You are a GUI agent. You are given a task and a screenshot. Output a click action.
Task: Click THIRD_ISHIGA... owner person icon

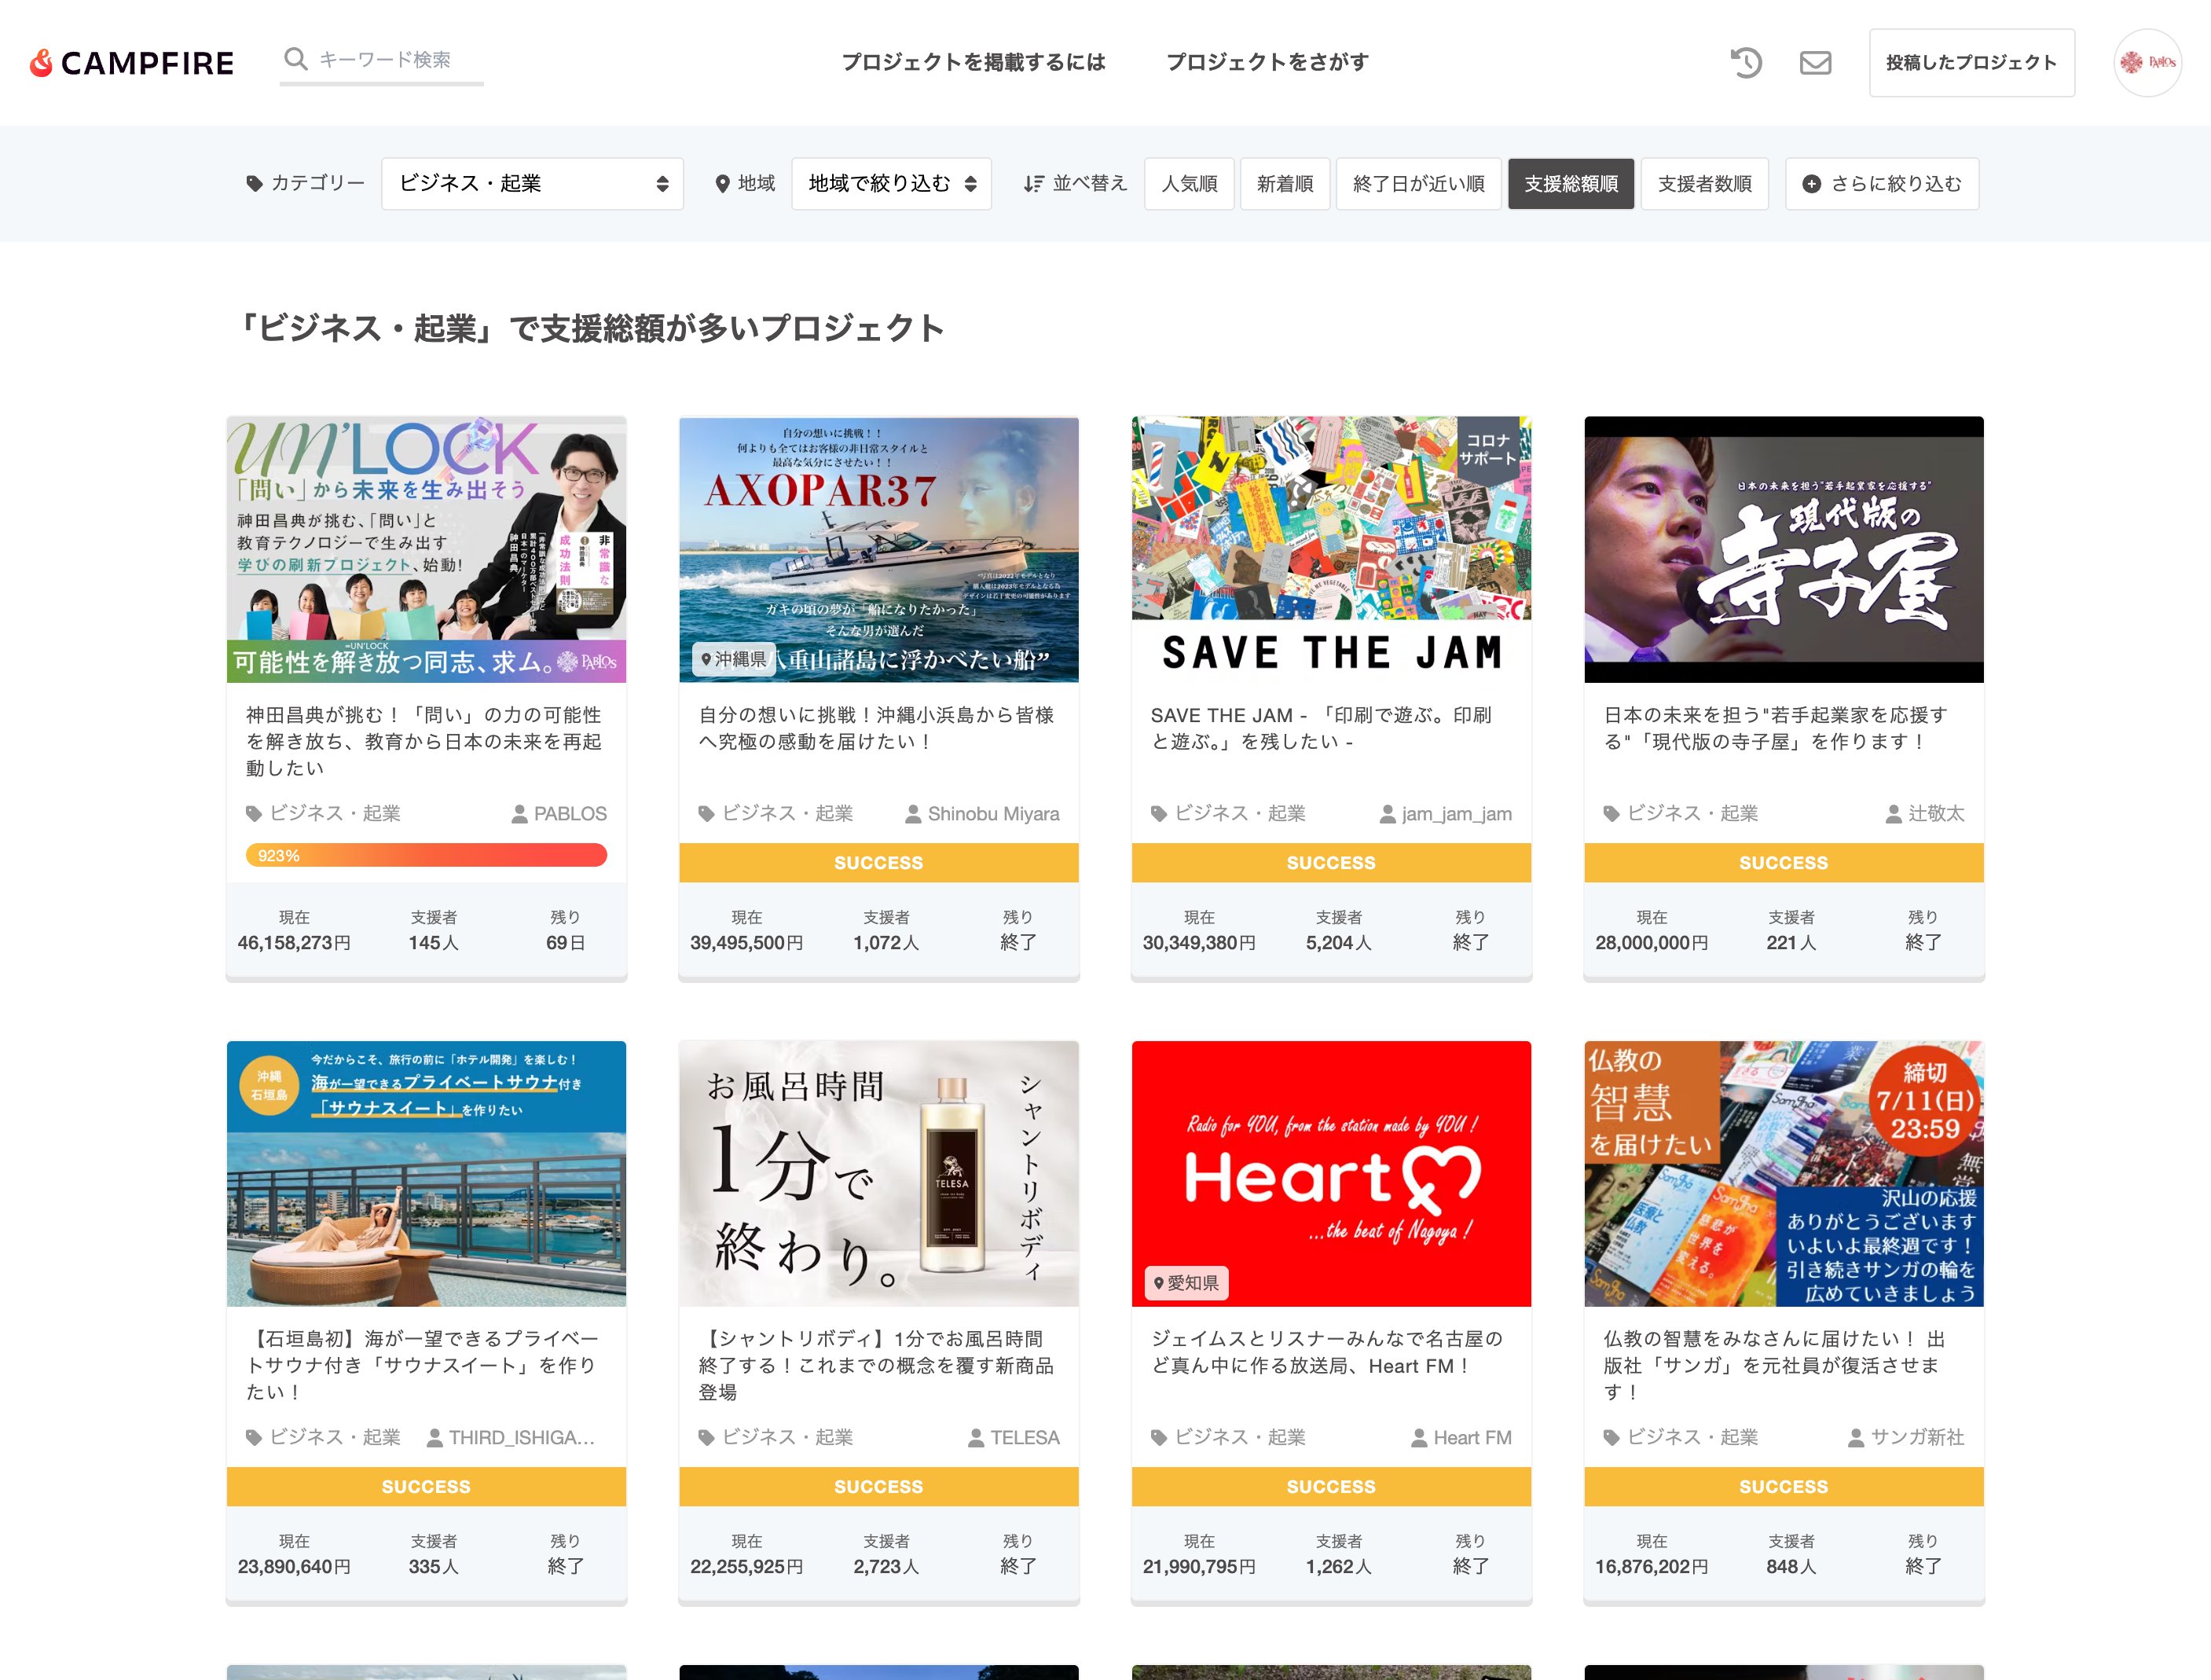coord(434,1438)
